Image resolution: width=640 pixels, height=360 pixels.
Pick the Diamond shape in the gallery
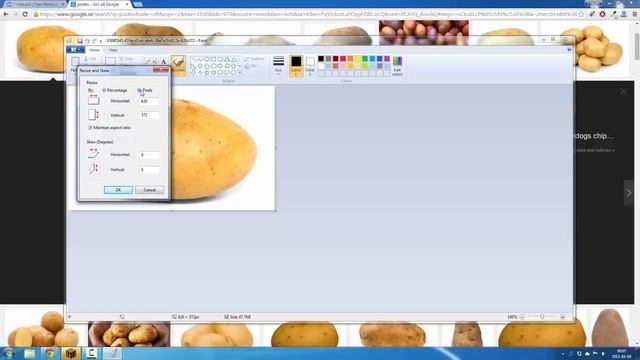coord(200,66)
